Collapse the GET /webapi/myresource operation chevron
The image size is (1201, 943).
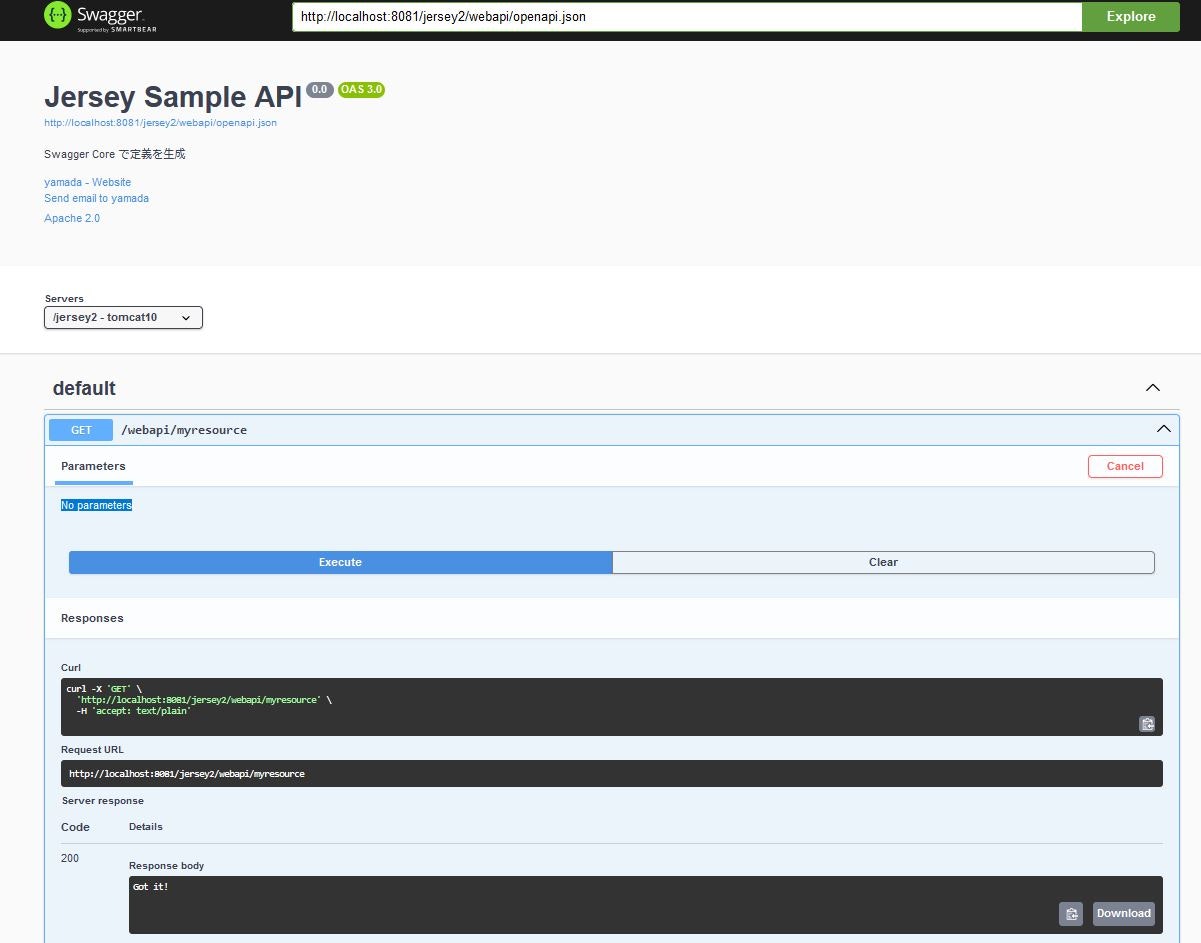coord(1163,429)
